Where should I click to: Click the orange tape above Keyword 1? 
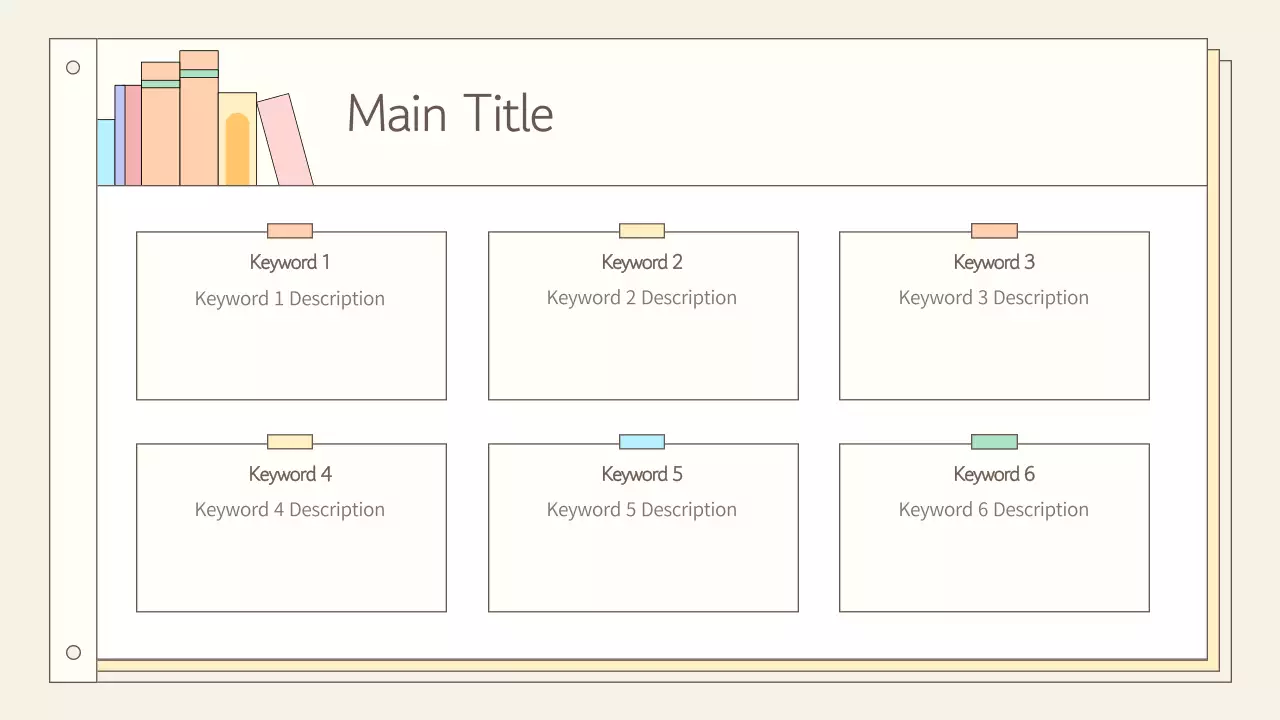coord(290,231)
